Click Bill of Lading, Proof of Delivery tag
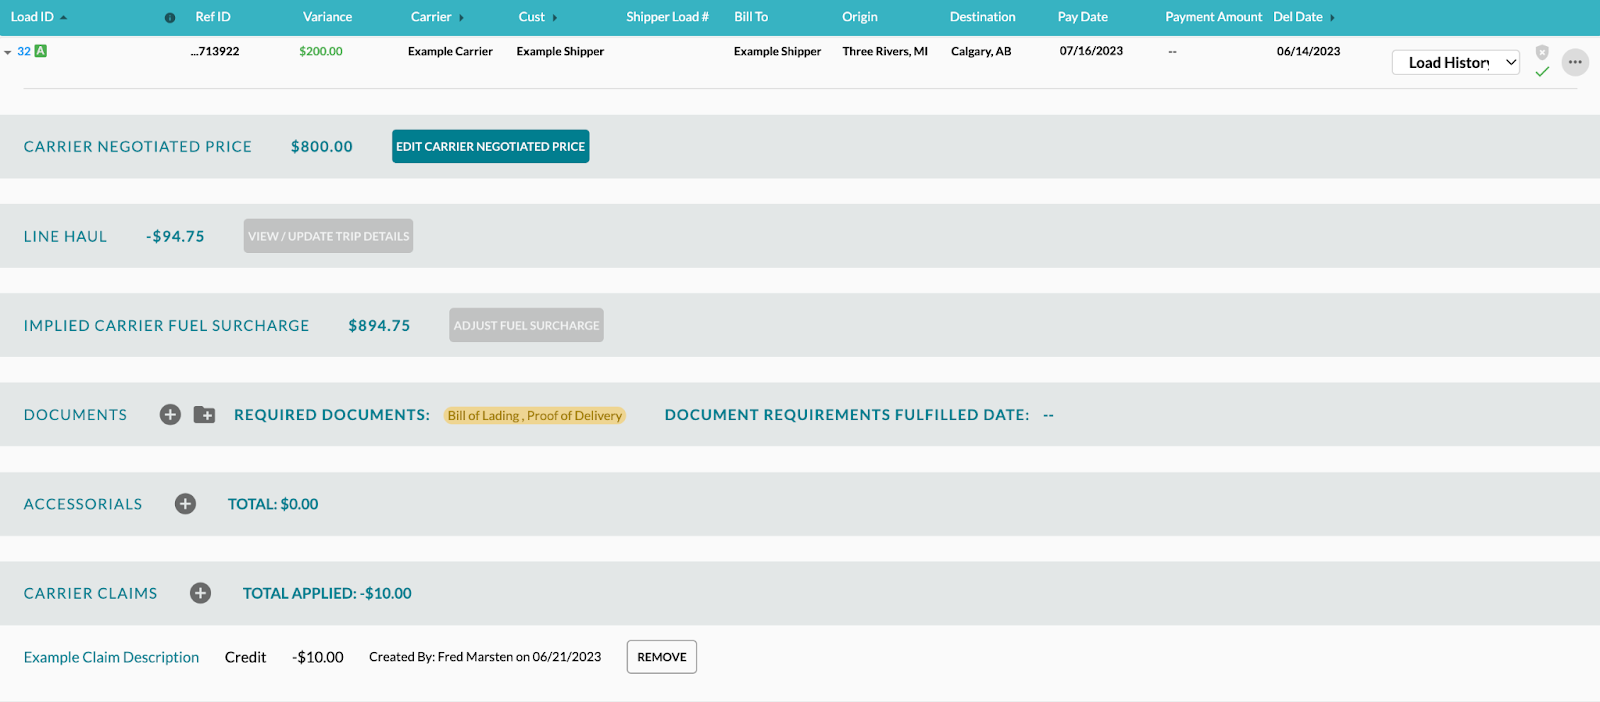1600x702 pixels. click(x=535, y=415)
